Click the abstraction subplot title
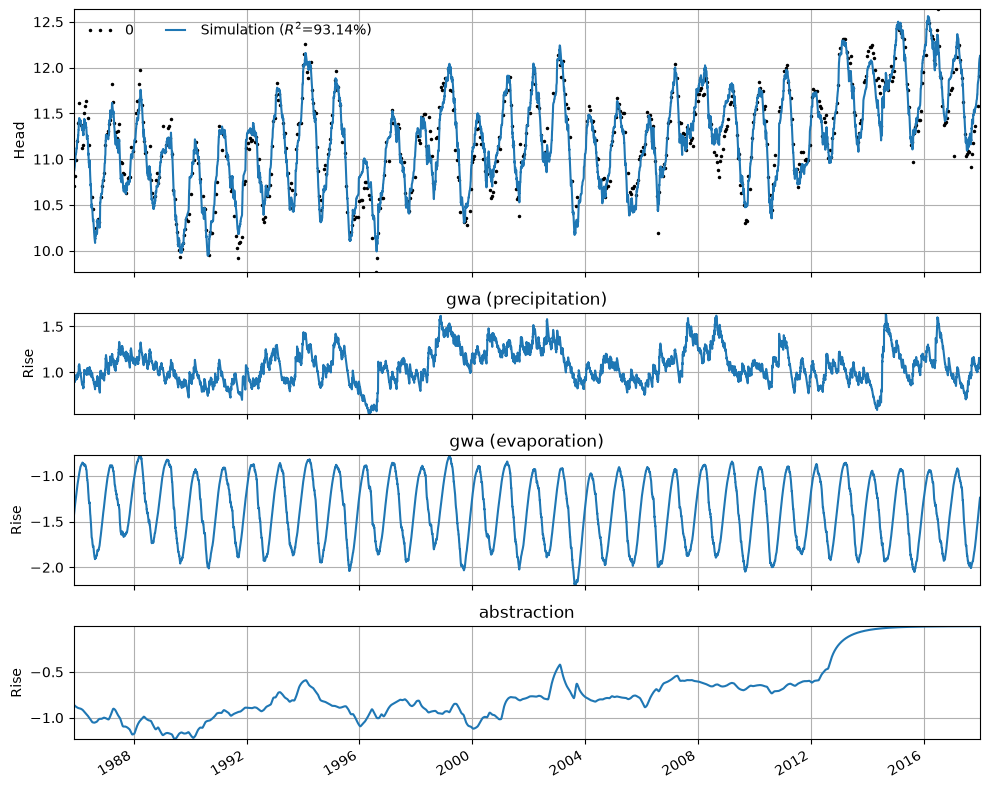 point(526,612)
